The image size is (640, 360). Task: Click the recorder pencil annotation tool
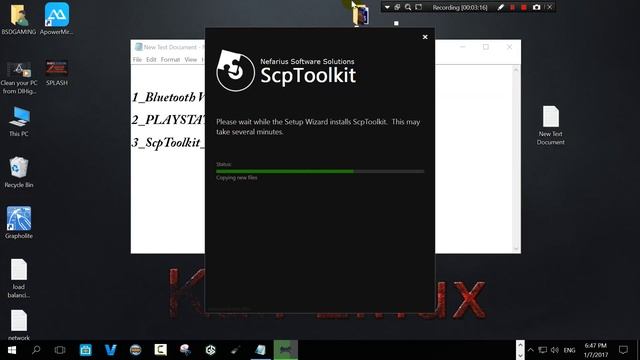[x=501, y=7]
